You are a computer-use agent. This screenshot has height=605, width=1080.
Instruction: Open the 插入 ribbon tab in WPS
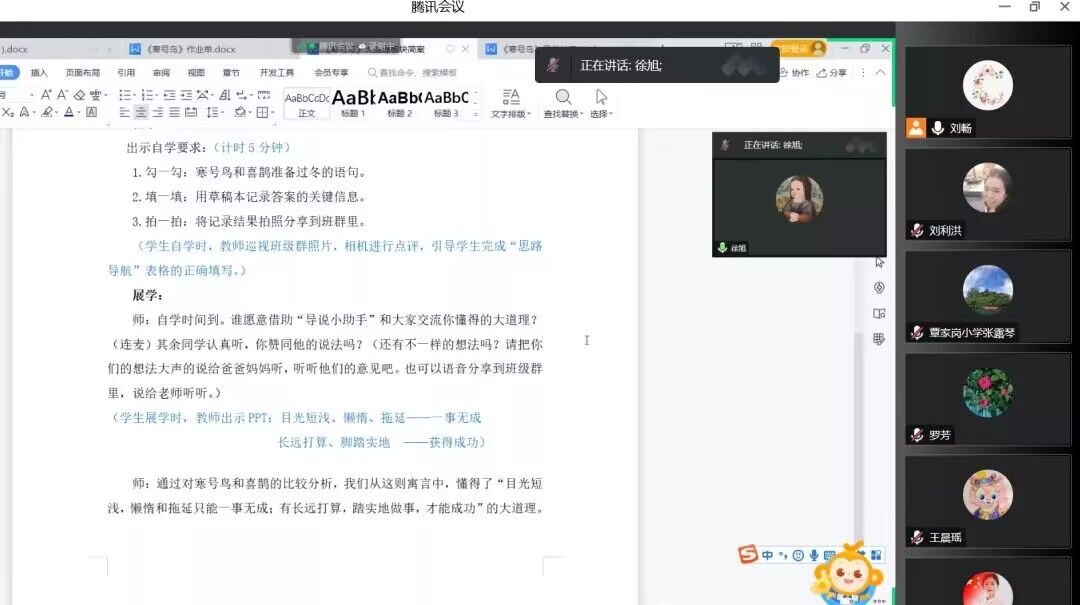pyautogui.click(x=39, y=72)
